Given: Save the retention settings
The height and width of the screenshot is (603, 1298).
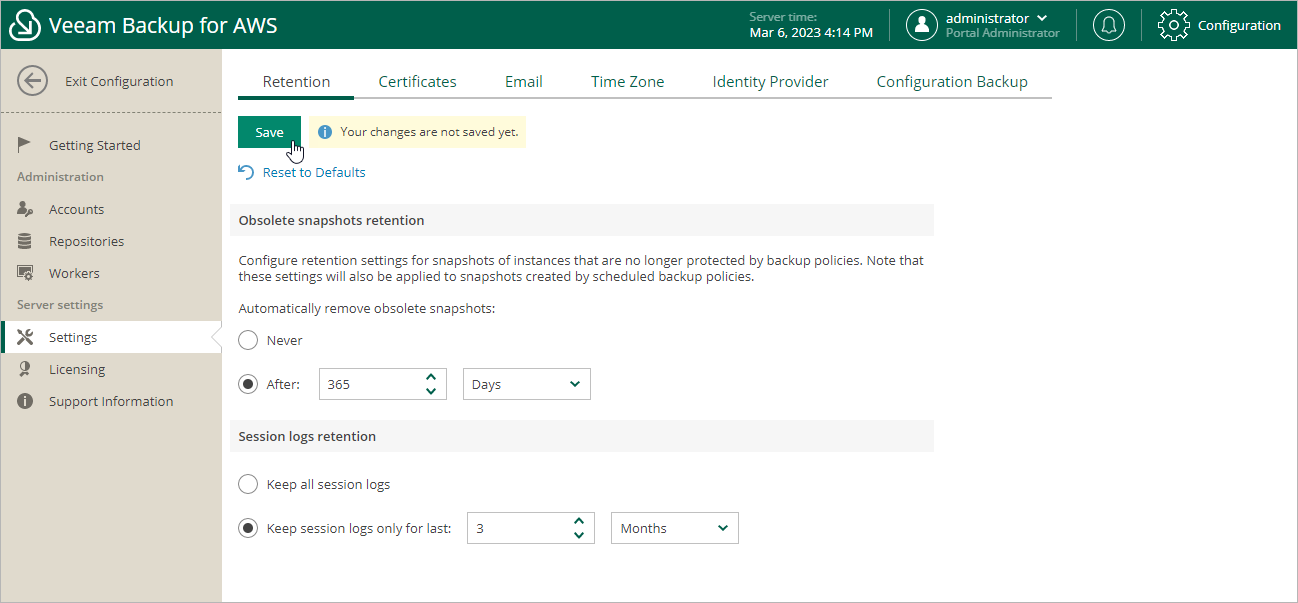Looking at the screenshot, I should point(269,131).
